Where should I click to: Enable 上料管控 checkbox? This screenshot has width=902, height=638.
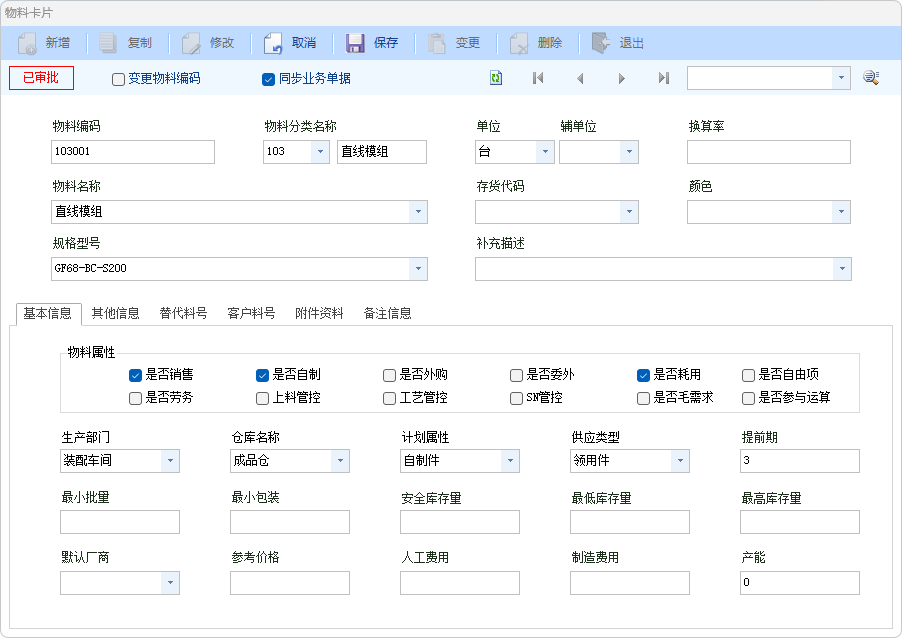point(262,398)
